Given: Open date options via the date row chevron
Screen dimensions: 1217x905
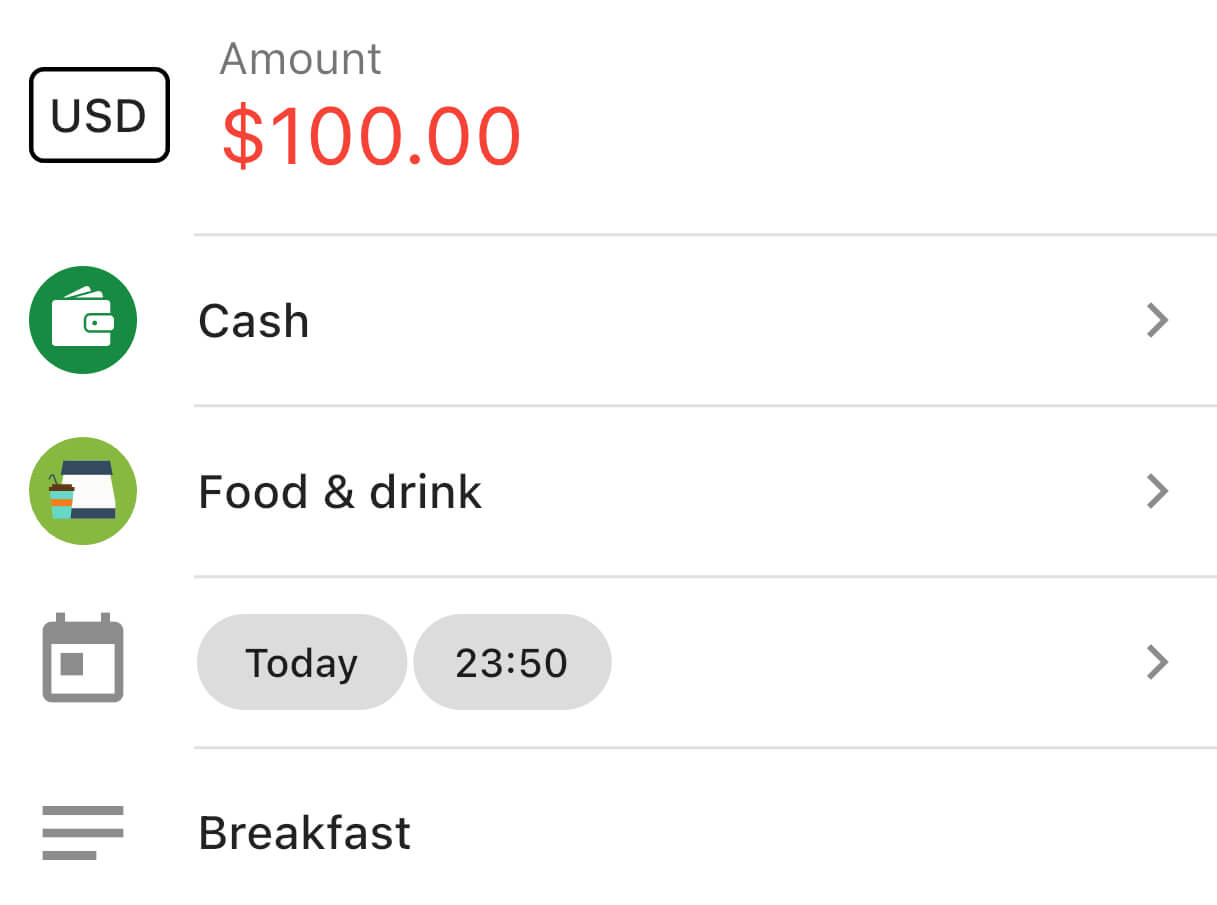Looking at the screenshot, I should point(1157,662).
